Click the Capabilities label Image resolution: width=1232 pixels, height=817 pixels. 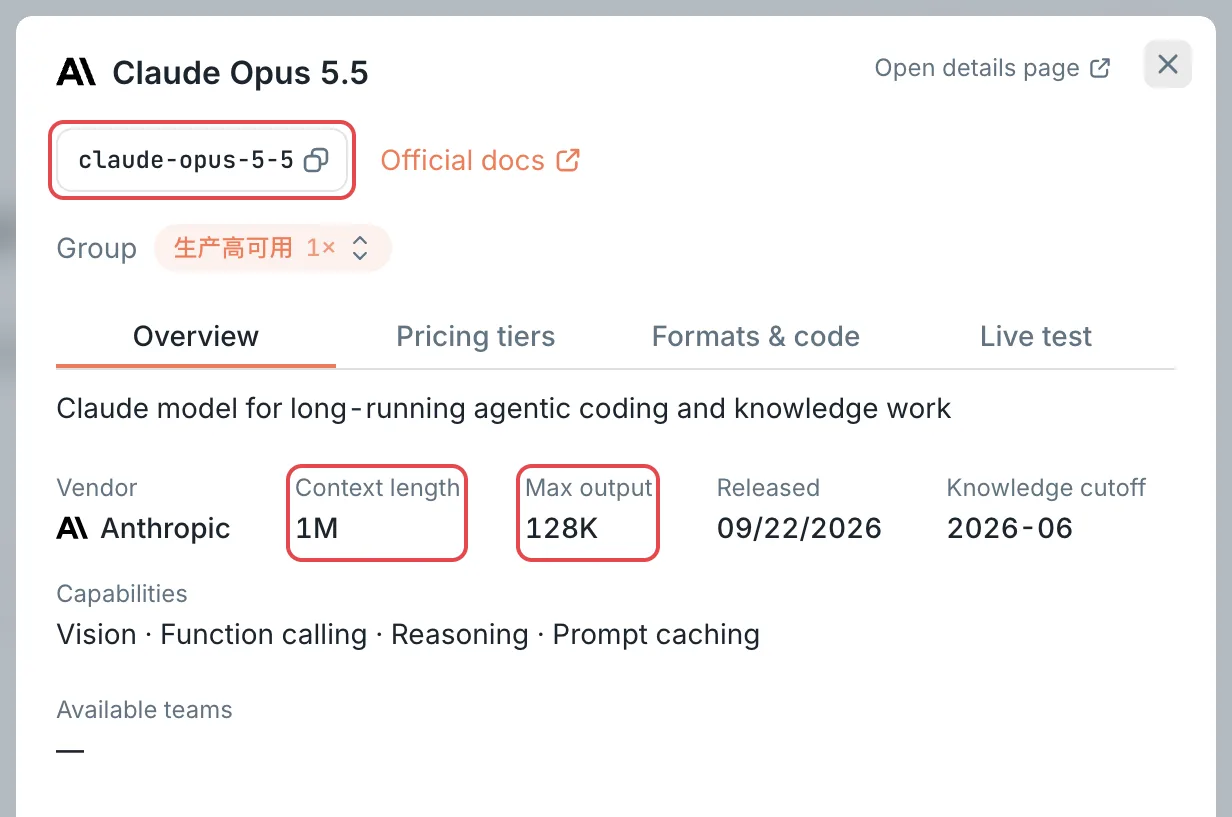(x=122, y=594)
